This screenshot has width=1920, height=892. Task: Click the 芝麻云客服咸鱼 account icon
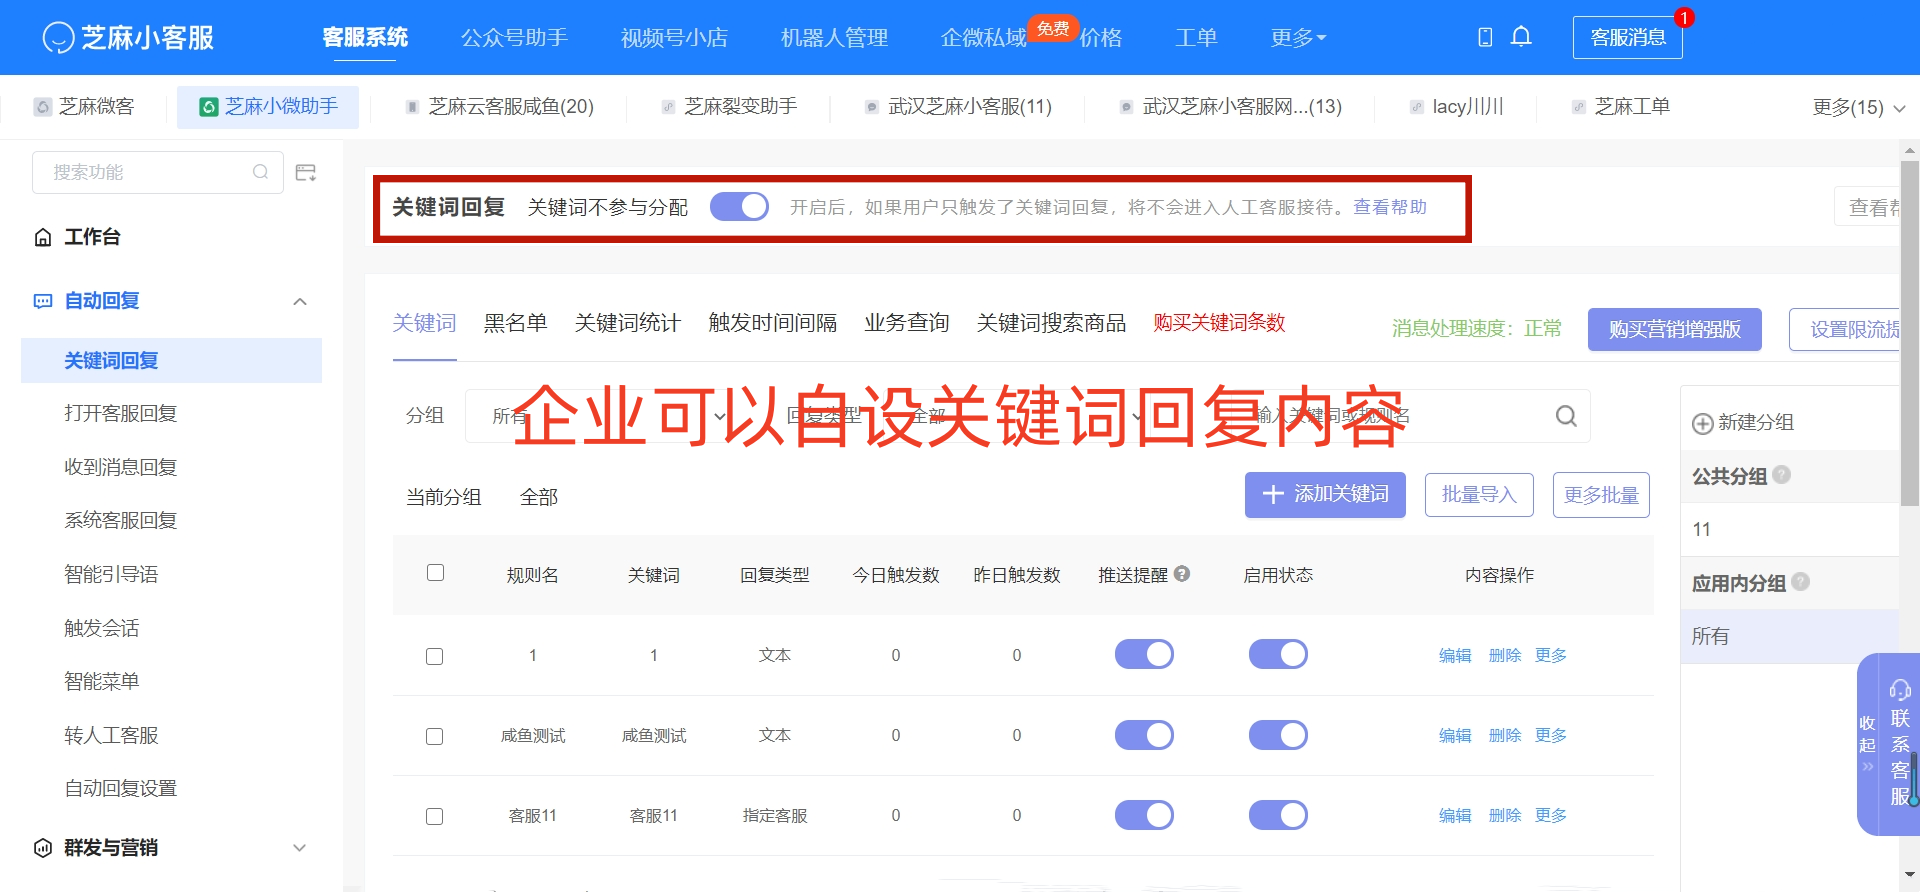tap(412, 107)
